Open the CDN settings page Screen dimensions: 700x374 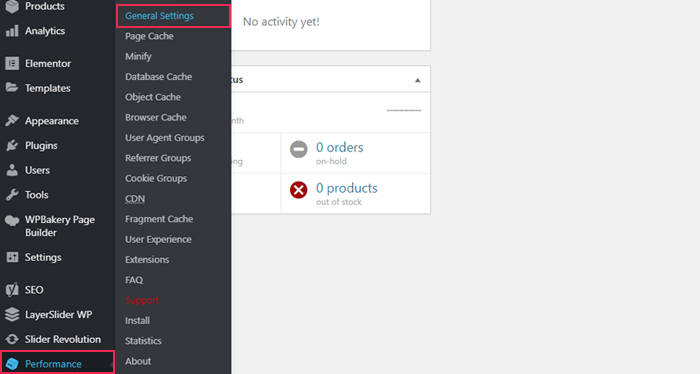pos(135,199)
